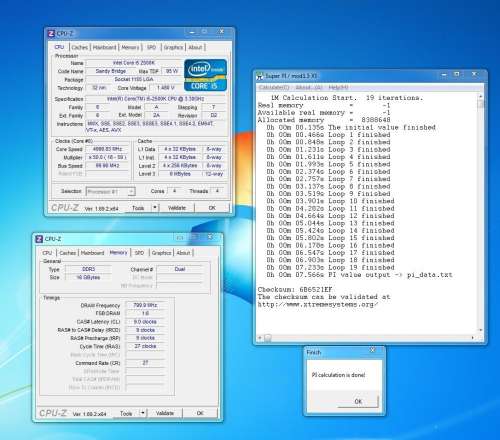Open Graphics tab in lower CPU-Z window

pyautogui.click(x=161, y=253)
